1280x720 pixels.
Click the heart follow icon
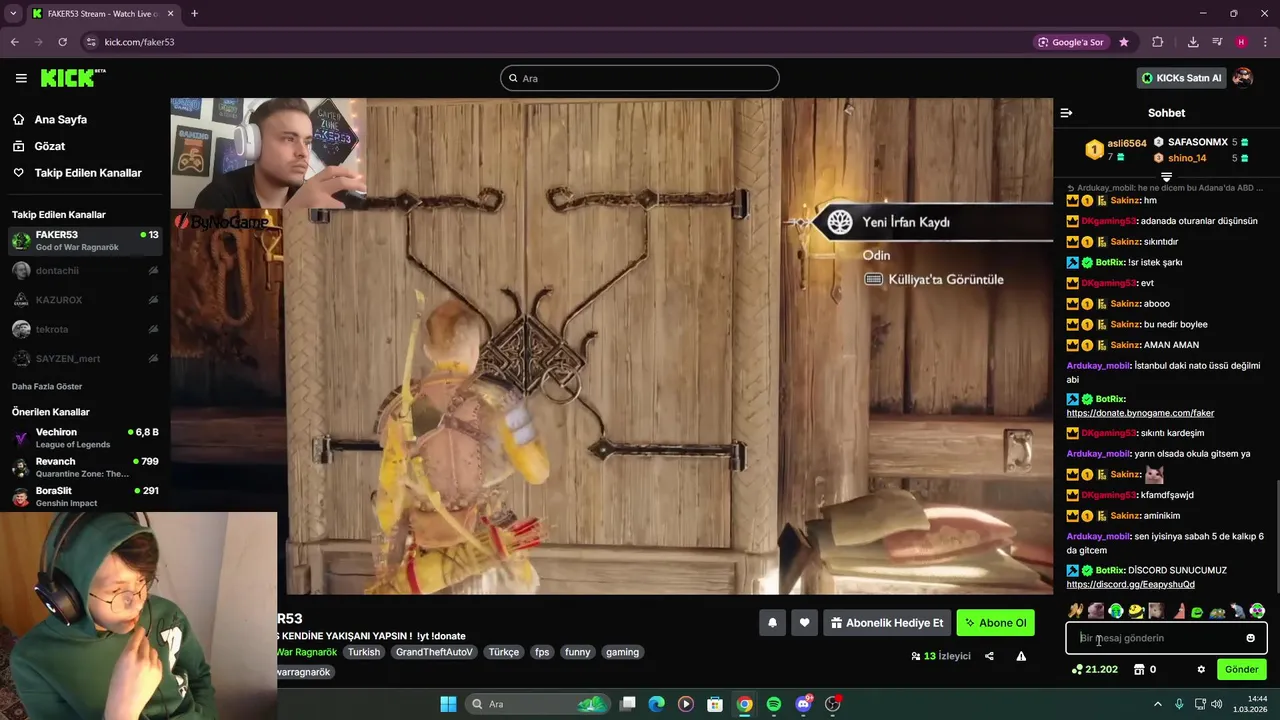click(804, 623)
